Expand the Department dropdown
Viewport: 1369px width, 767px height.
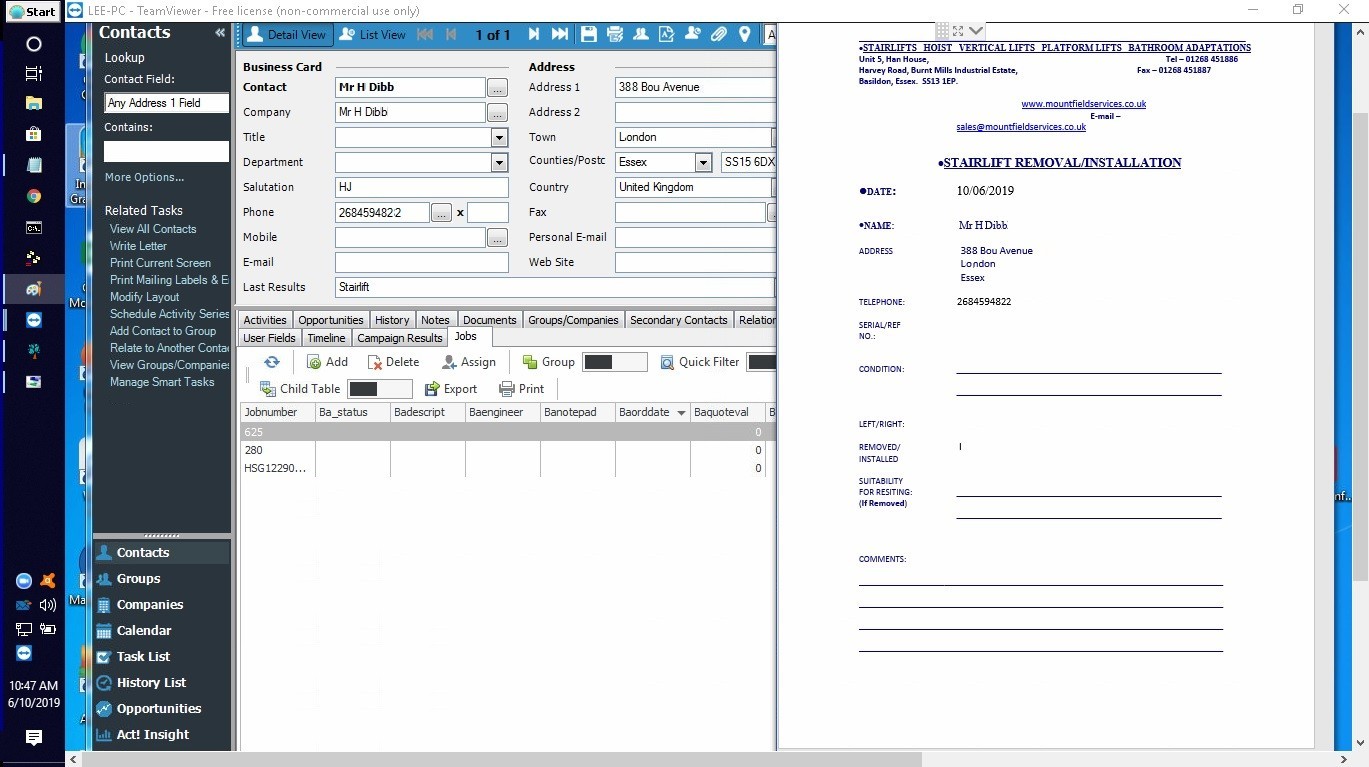[499, 163]
